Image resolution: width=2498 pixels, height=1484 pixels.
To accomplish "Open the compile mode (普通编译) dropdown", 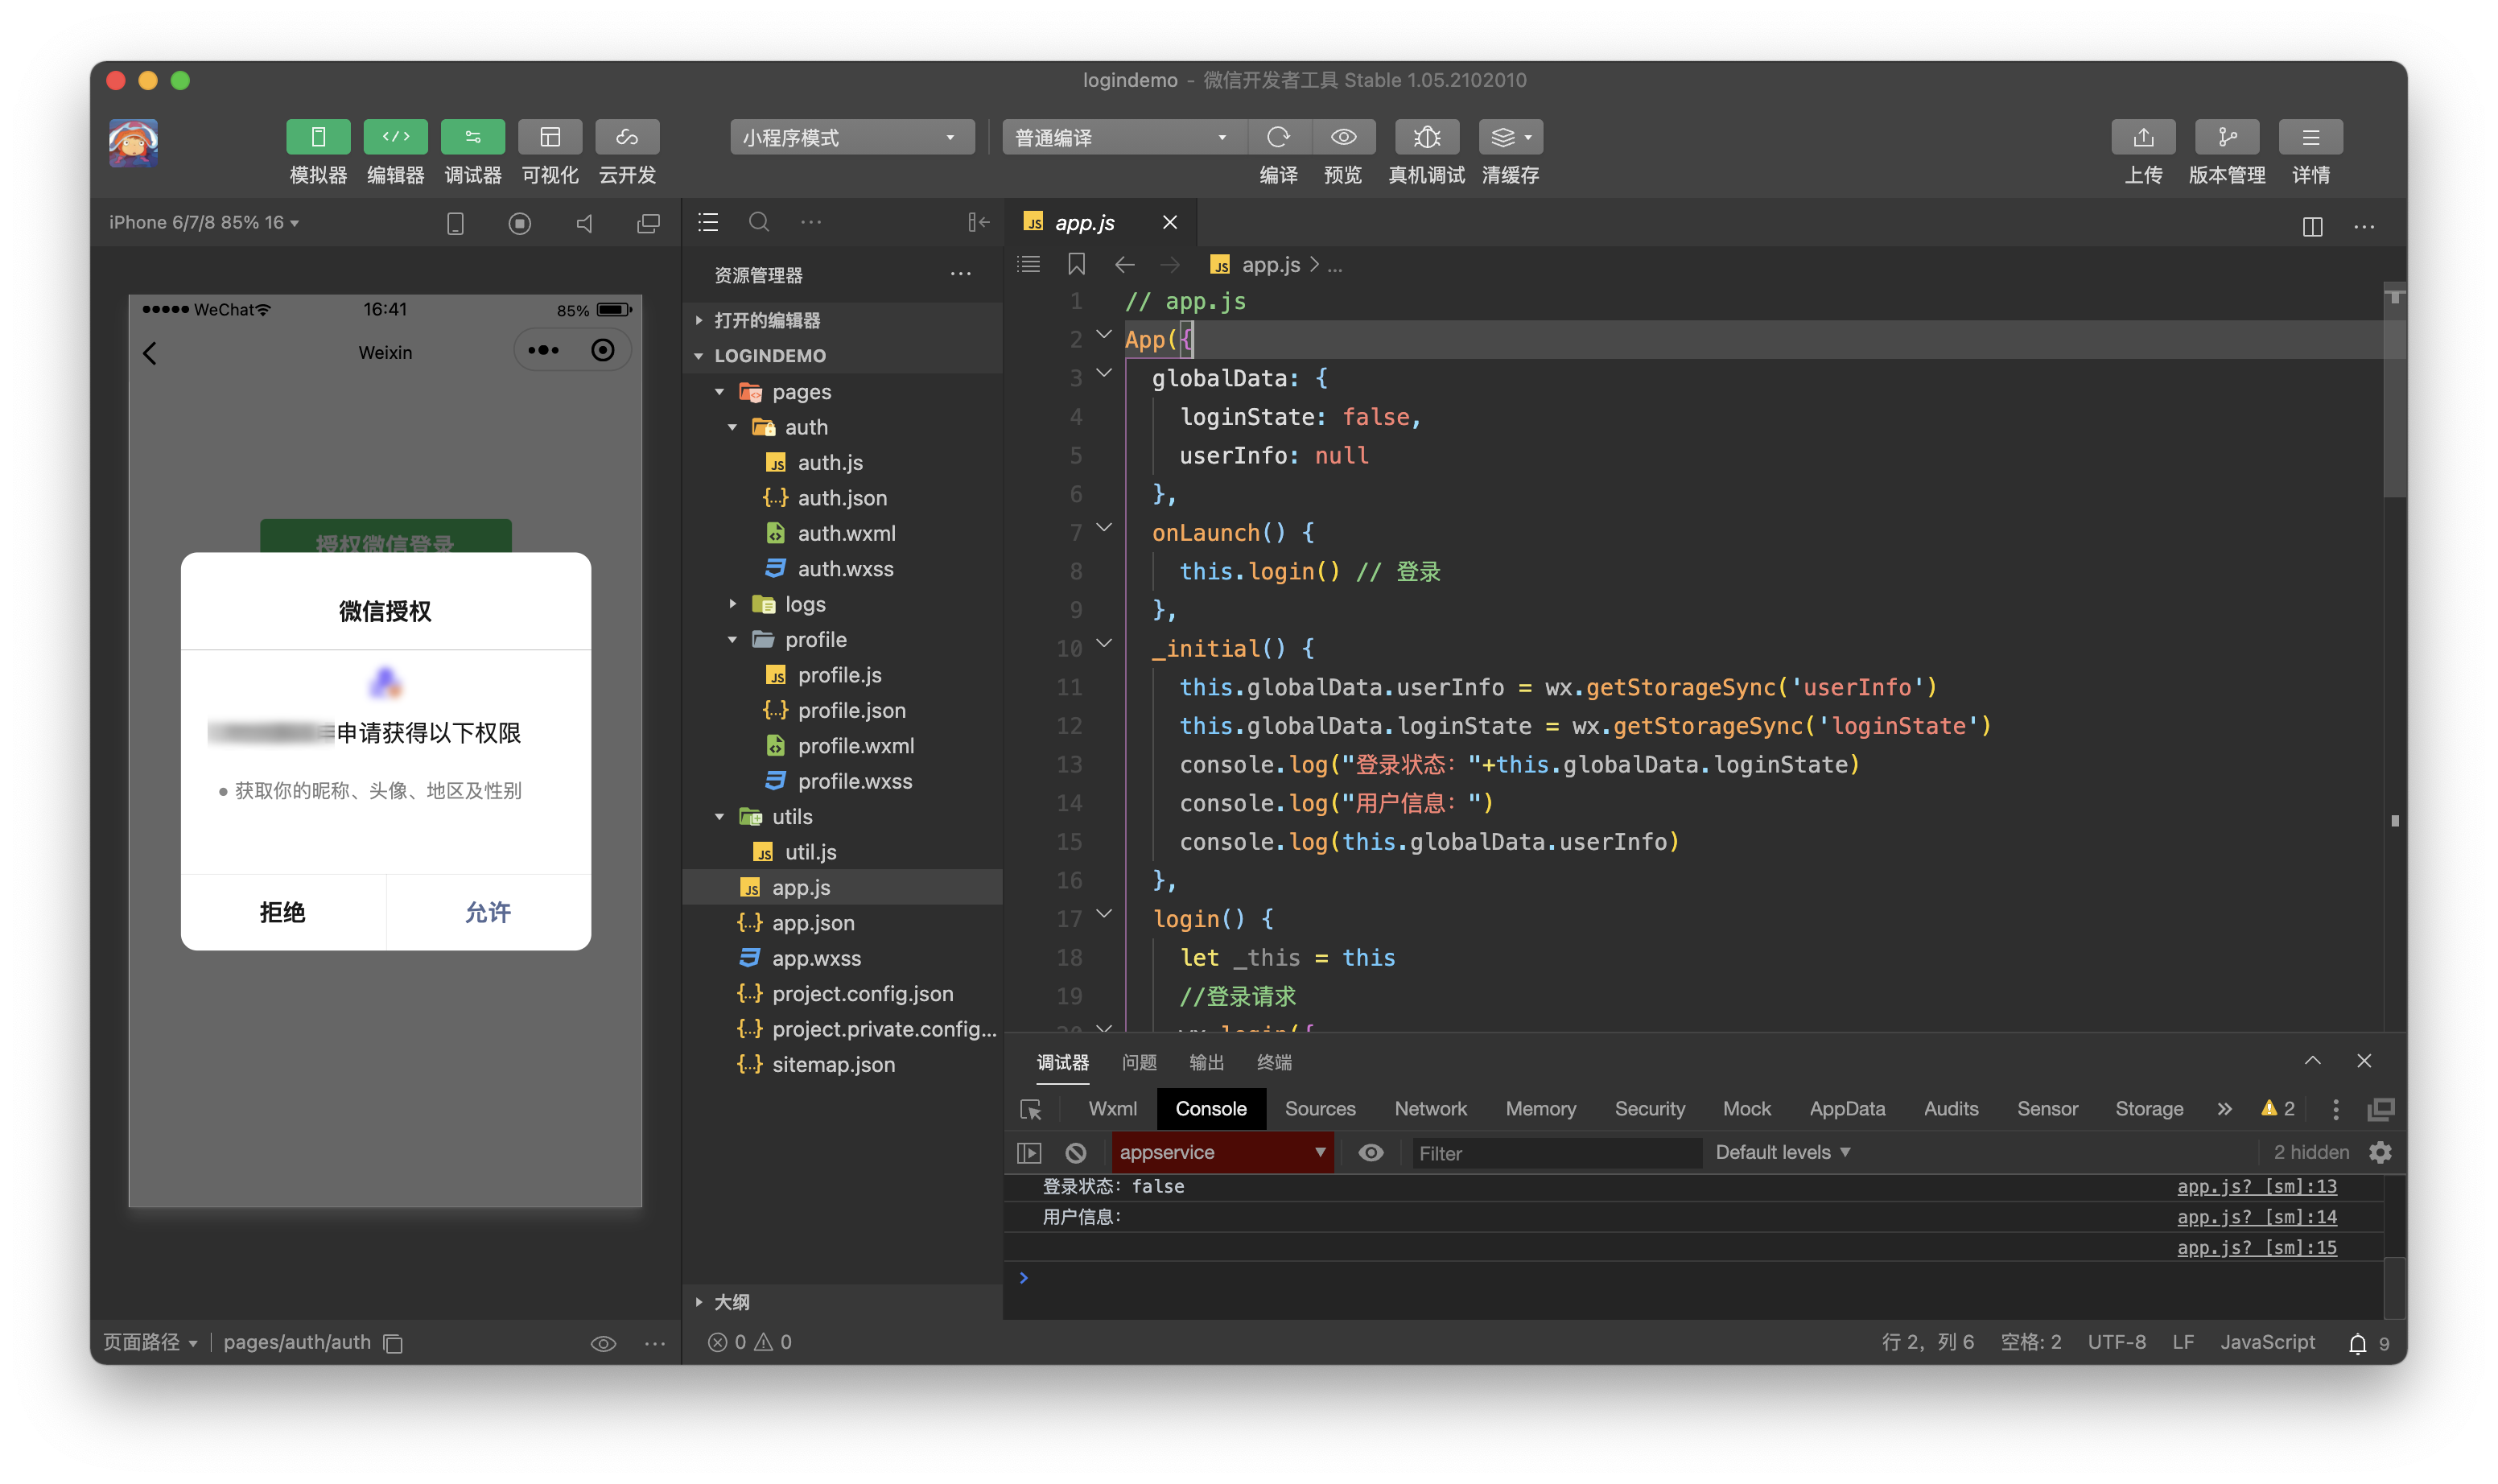I will [x=1123, y=137].
